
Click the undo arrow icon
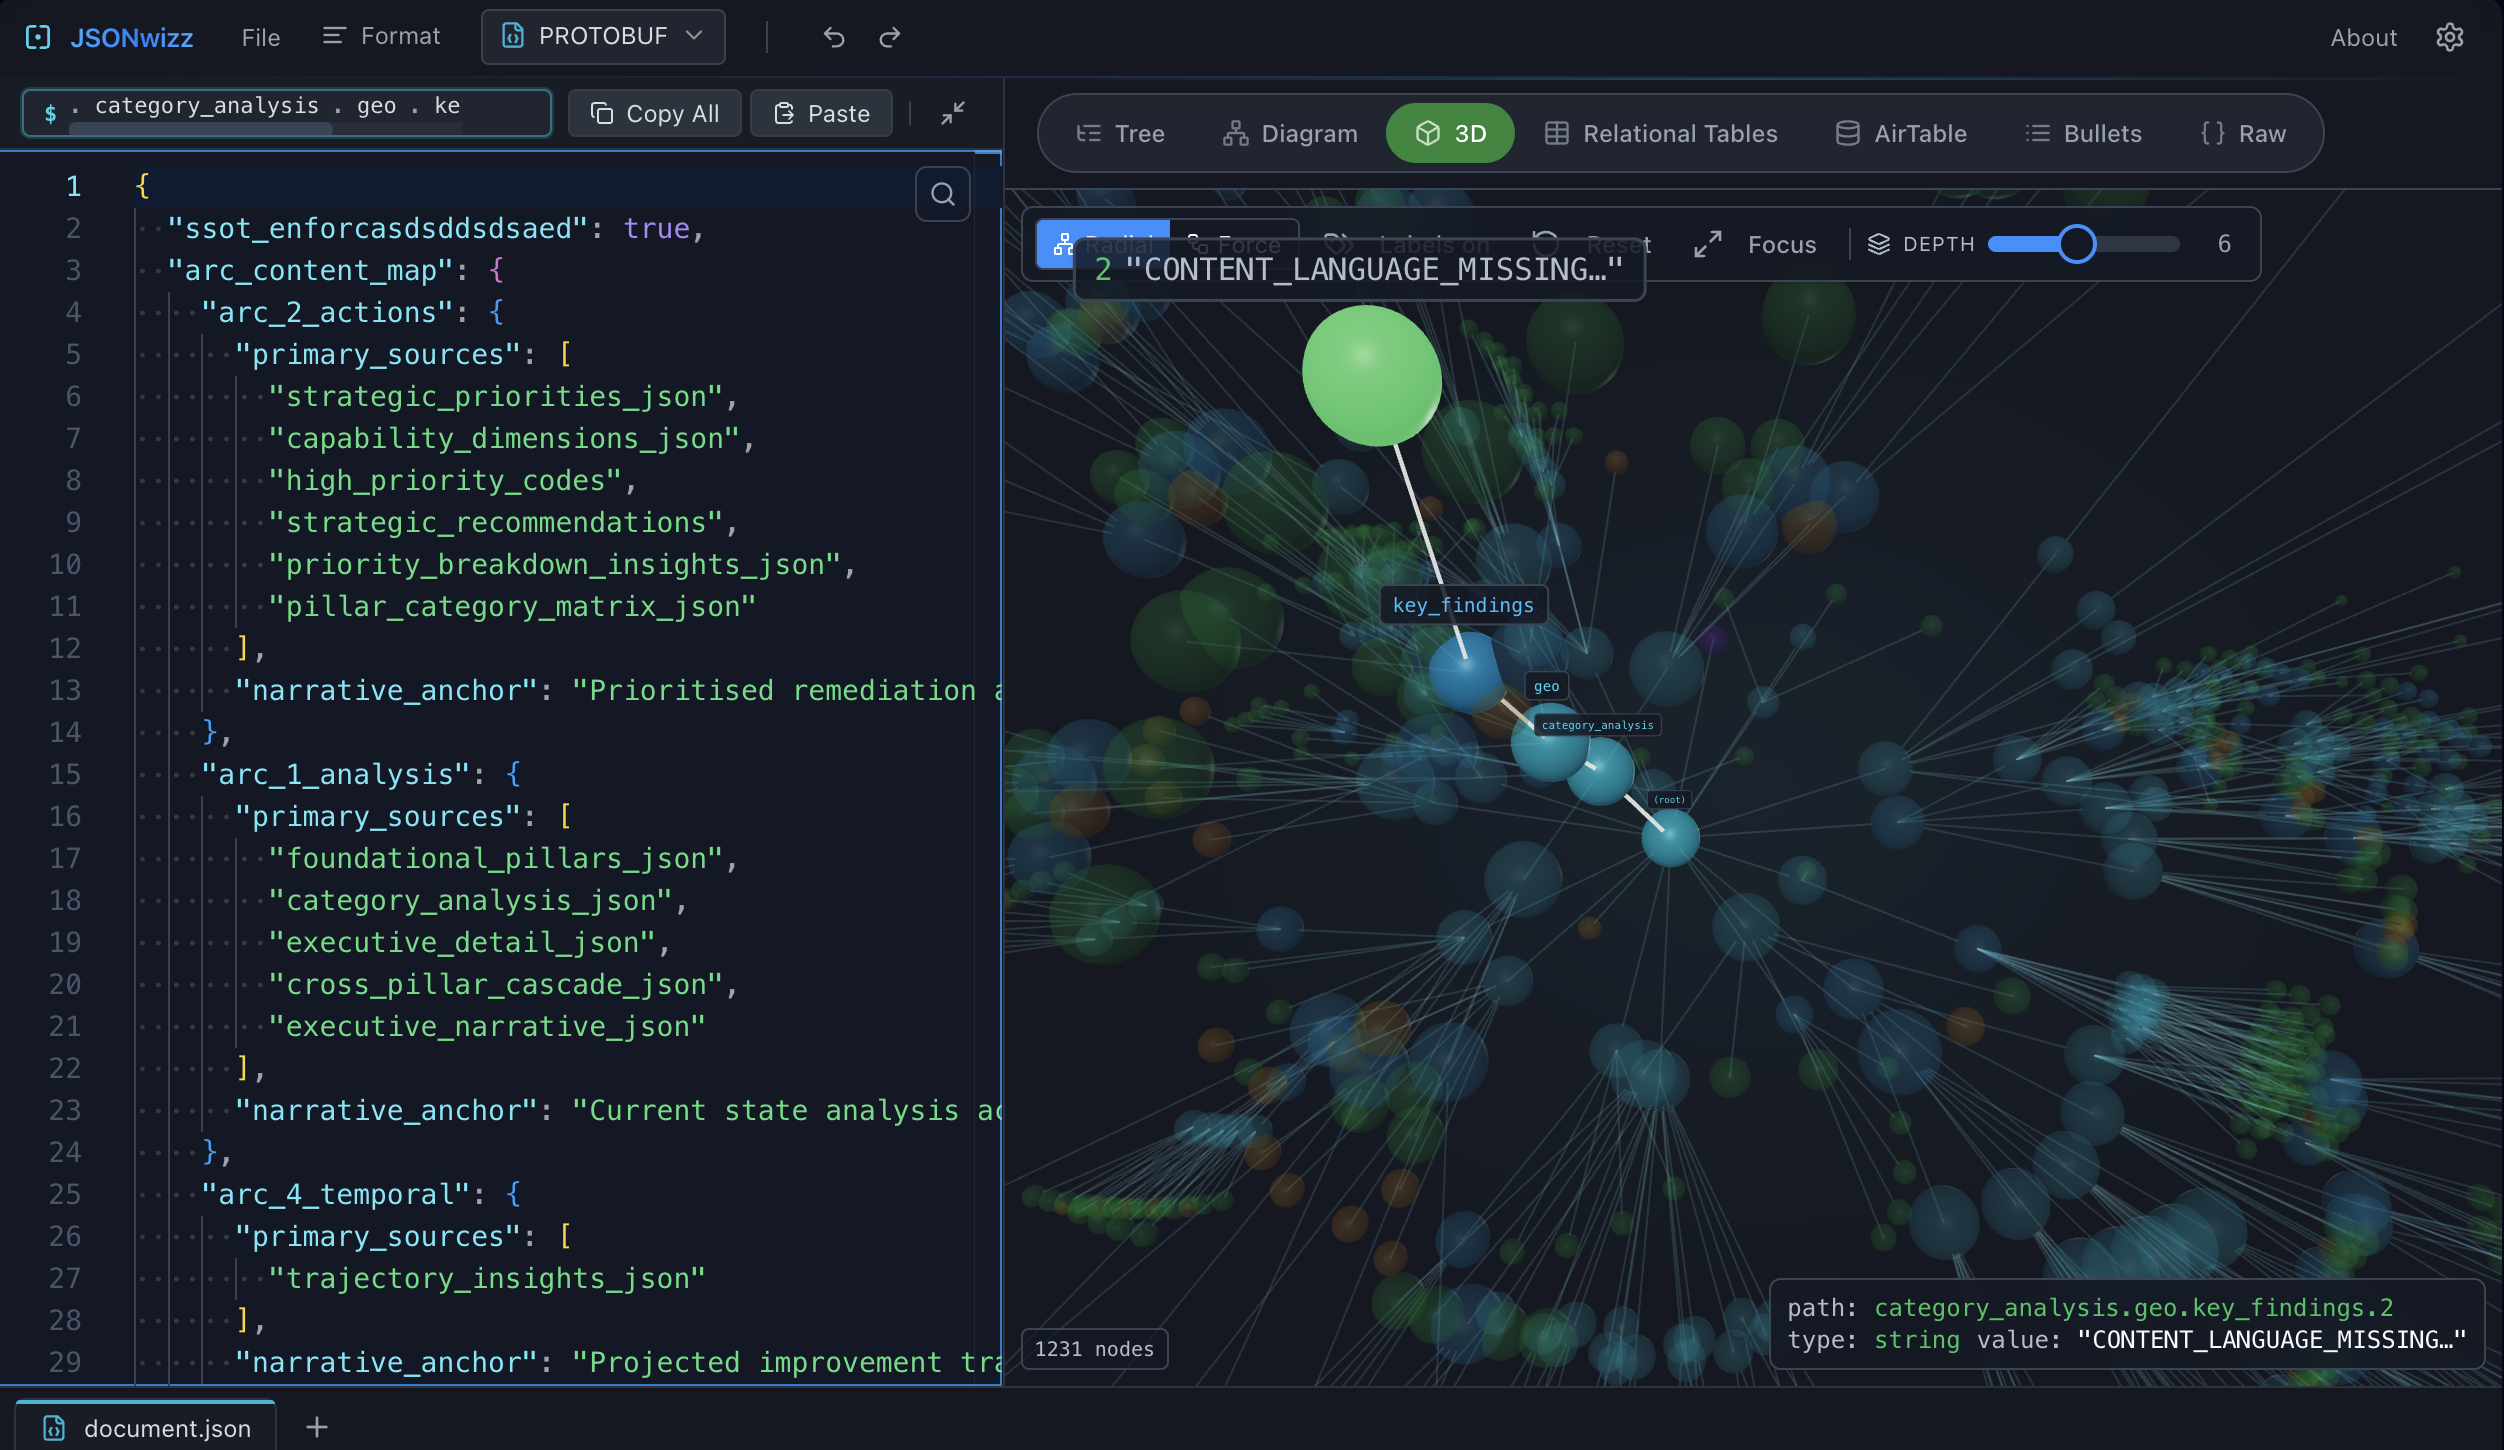coord(834,38)
